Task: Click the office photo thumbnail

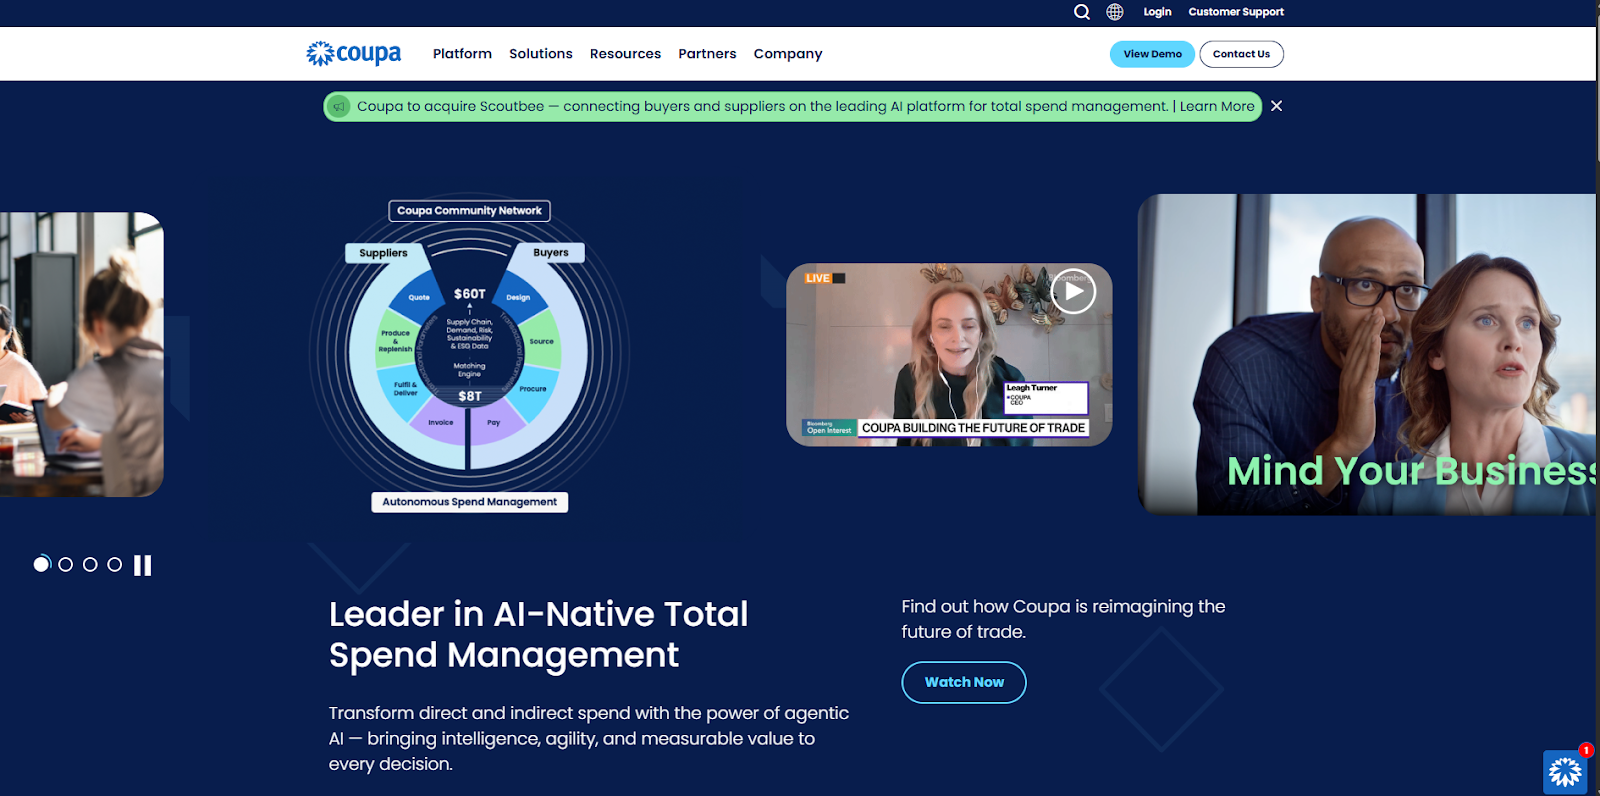Action: point(82,354)
